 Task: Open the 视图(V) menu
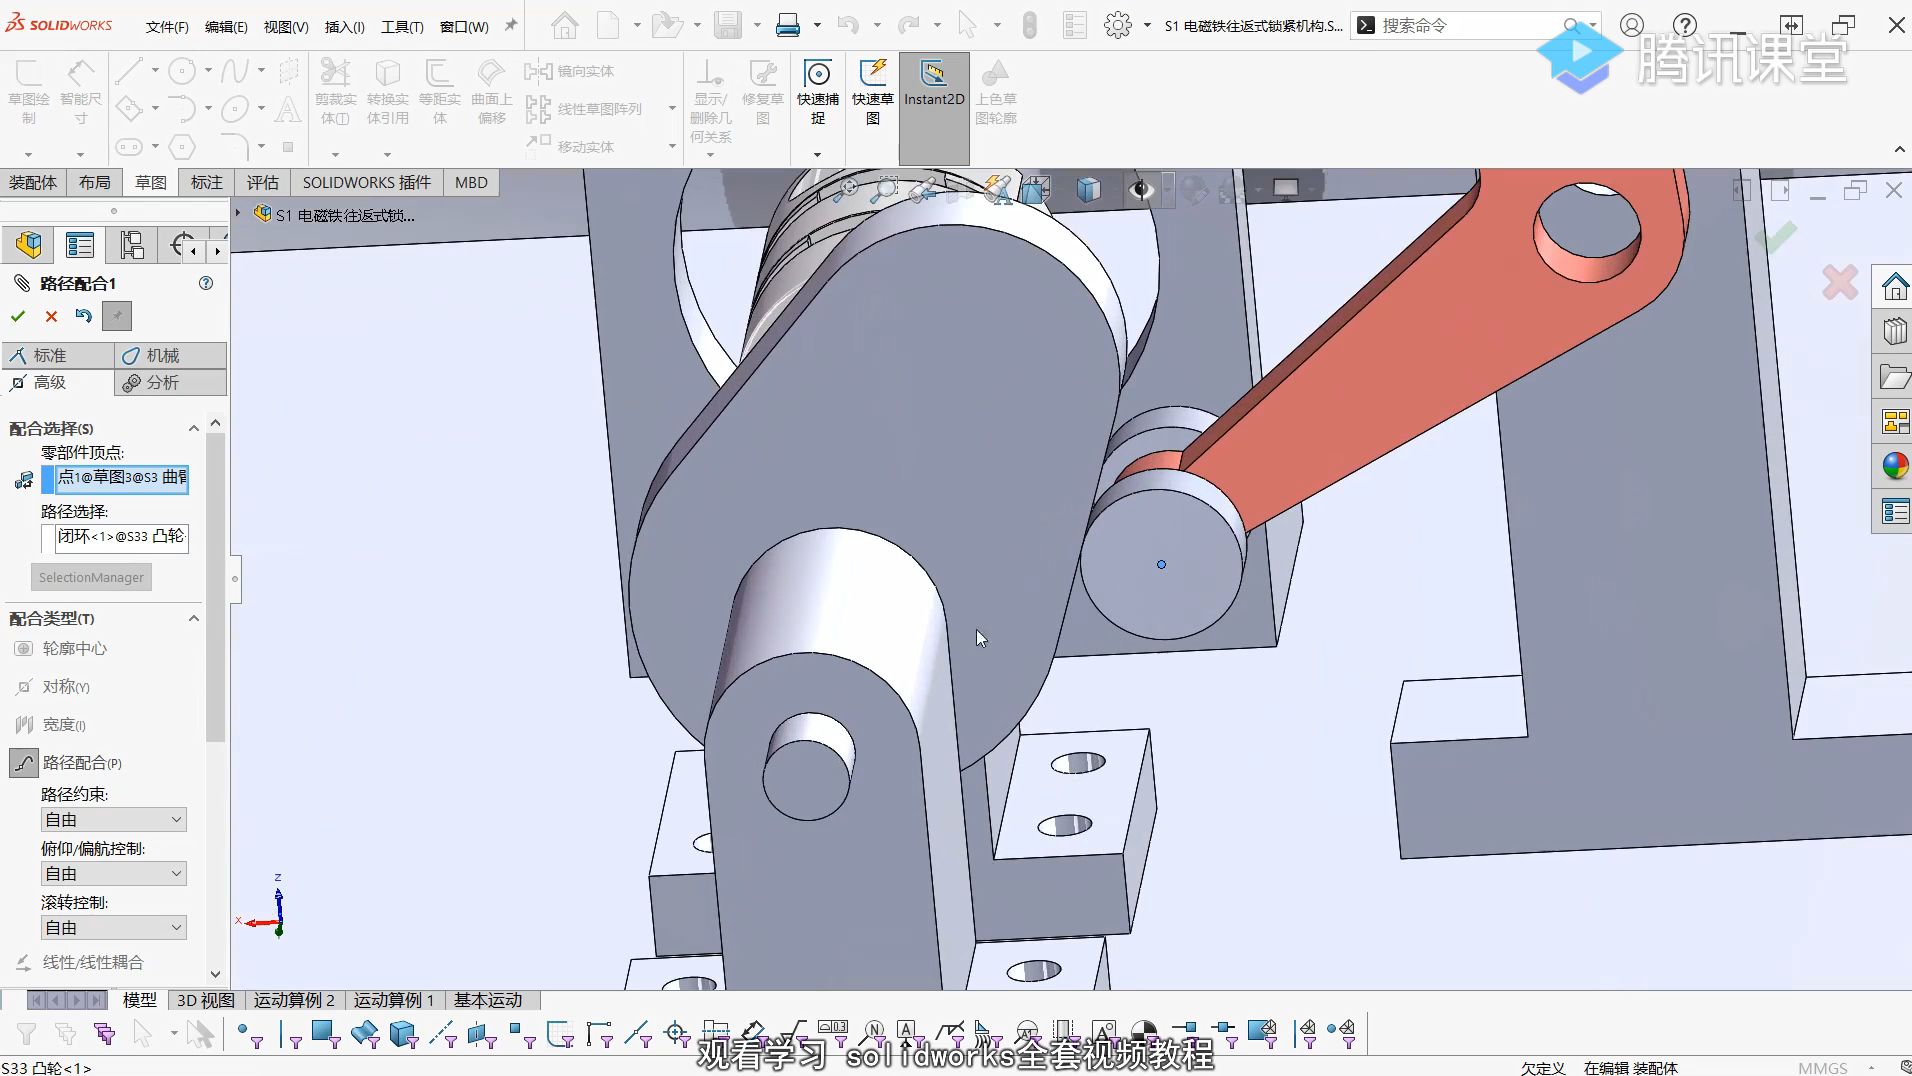[286, 26]
